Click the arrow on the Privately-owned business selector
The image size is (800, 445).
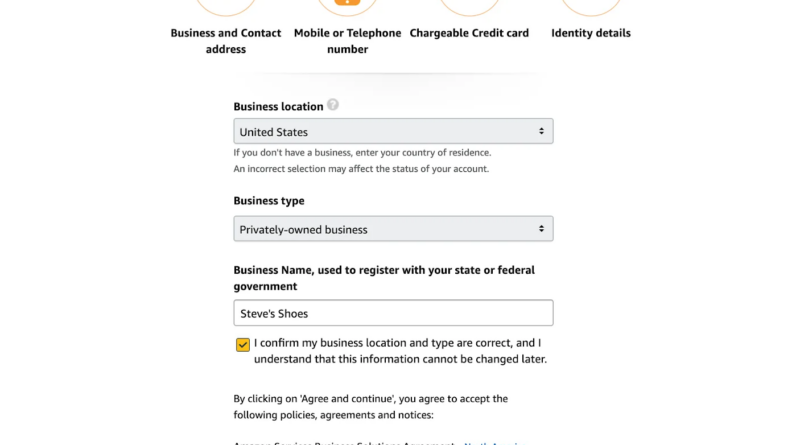pyautogui.click(x=541, y=229)
